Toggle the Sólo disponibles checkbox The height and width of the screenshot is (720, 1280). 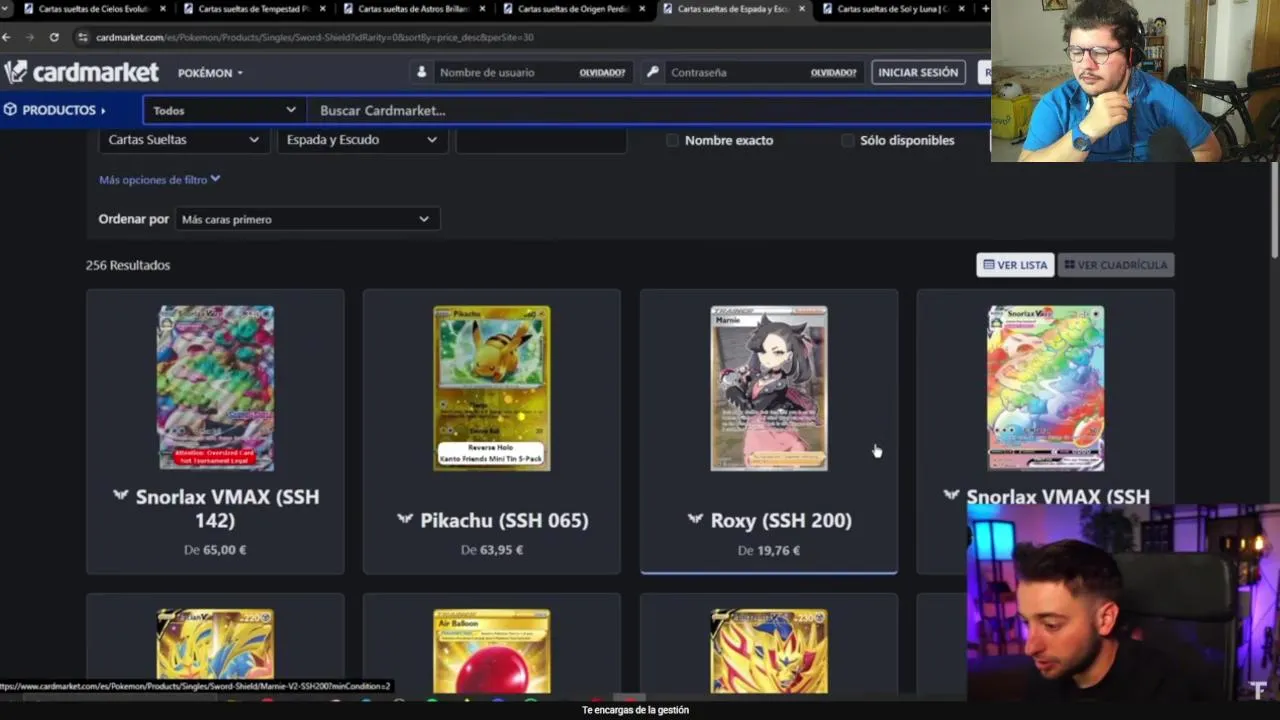pyautogui.click(x=848, y=140)
